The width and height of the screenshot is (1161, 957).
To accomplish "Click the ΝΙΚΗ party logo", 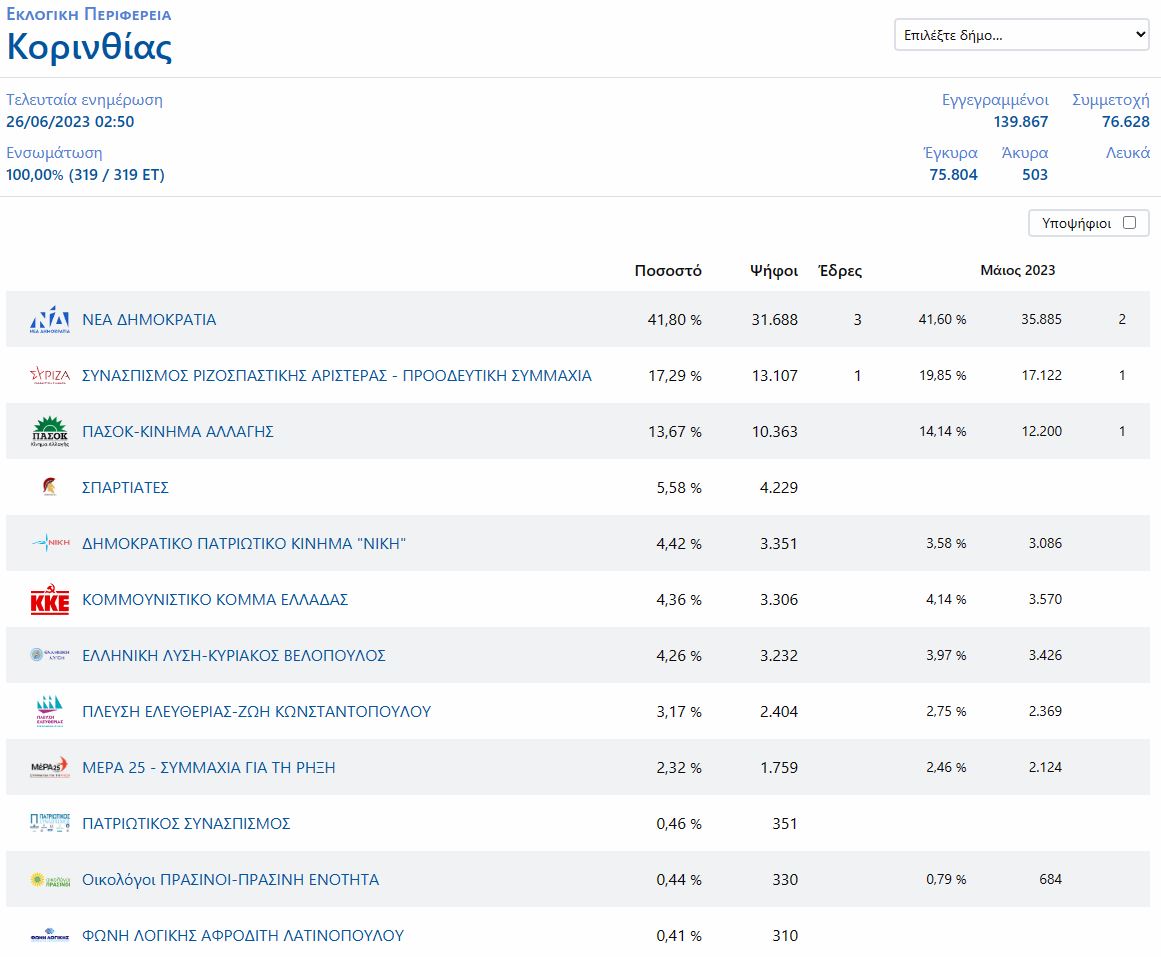I will pyautogui.click(x=50, y=544).
